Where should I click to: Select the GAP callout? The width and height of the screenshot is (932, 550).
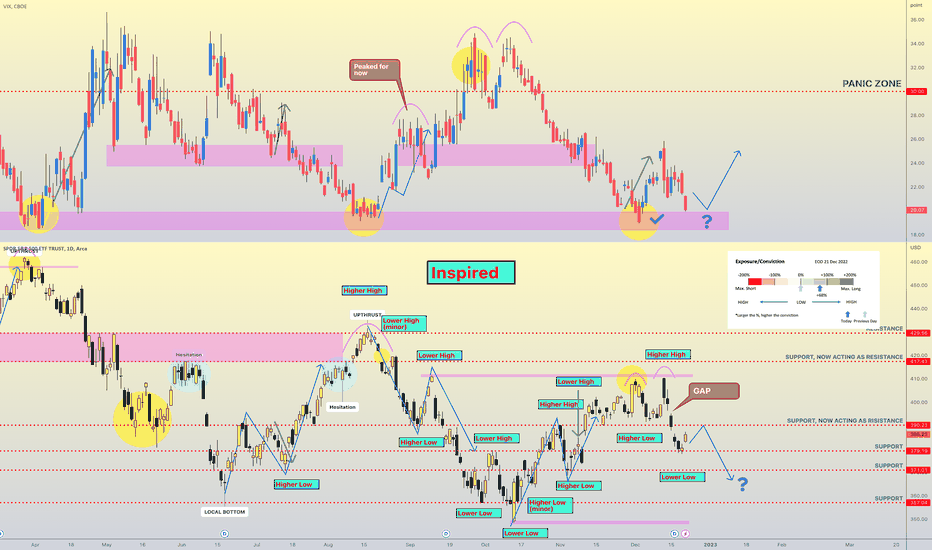[714, 391]
